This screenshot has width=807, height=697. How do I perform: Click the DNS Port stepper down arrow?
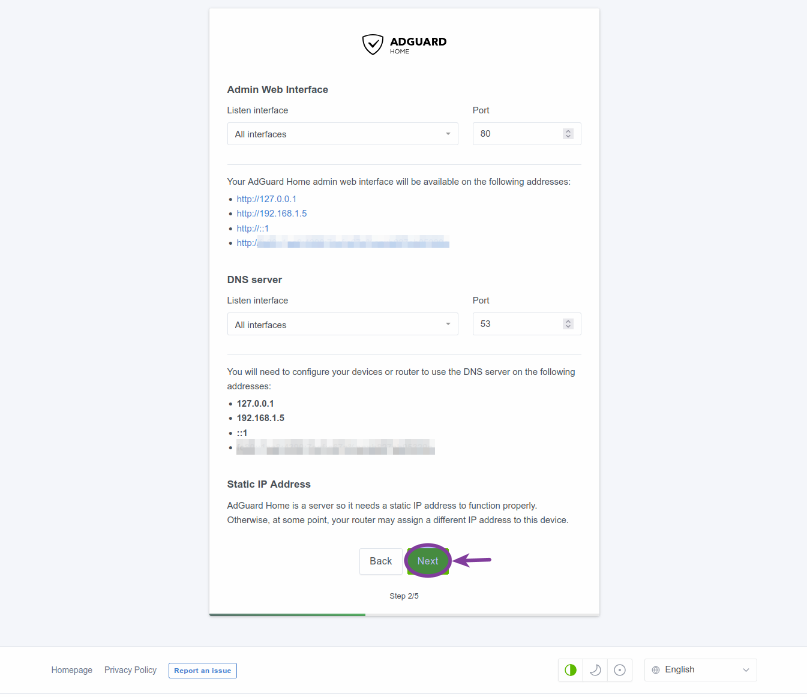coord(568,327)
